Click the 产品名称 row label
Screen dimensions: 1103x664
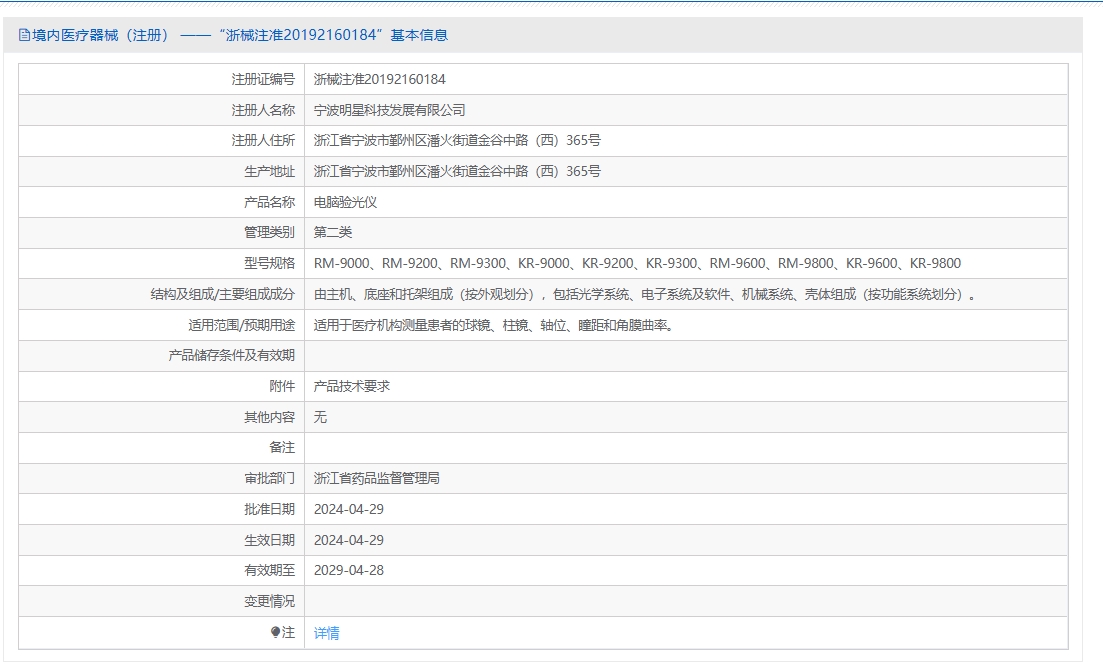269,202
